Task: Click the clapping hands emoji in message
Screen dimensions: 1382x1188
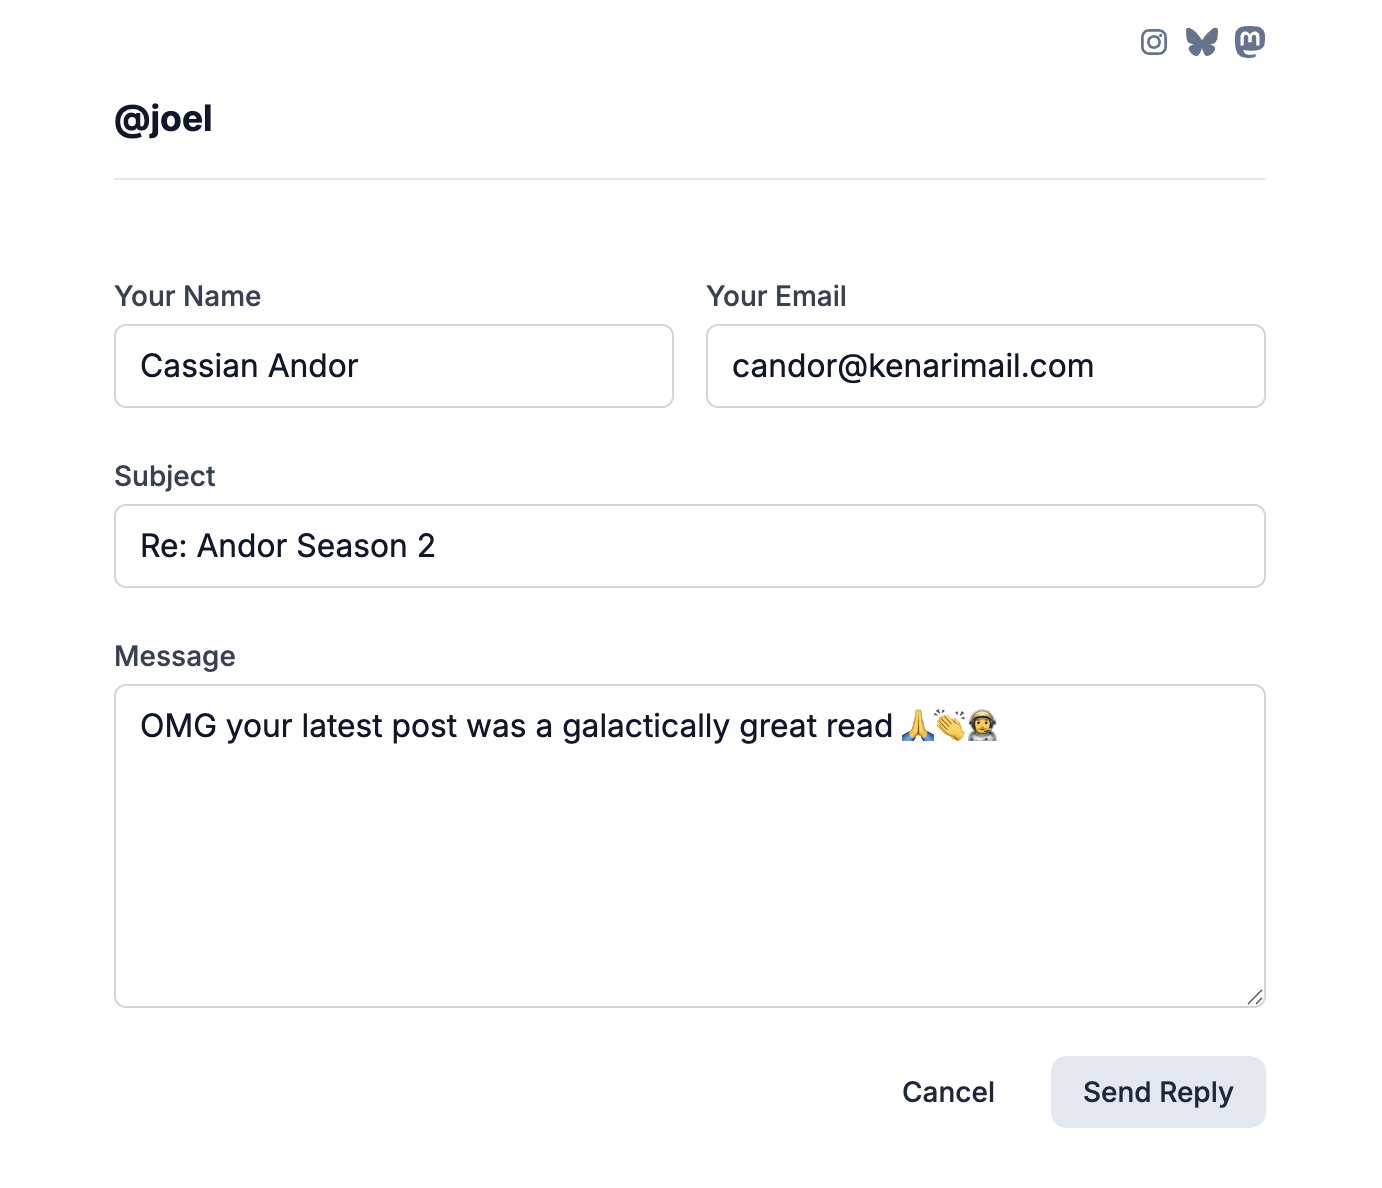Action: (x=950, y=725)
